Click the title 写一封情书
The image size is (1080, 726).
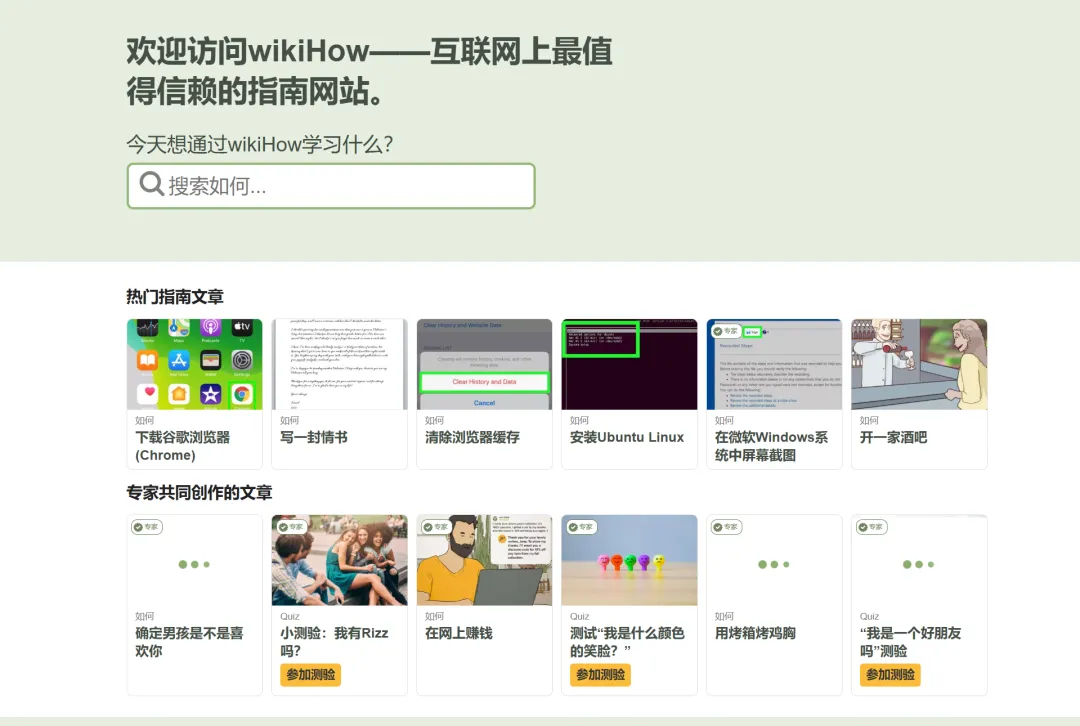pyautogui.click(x=313, y=437)
